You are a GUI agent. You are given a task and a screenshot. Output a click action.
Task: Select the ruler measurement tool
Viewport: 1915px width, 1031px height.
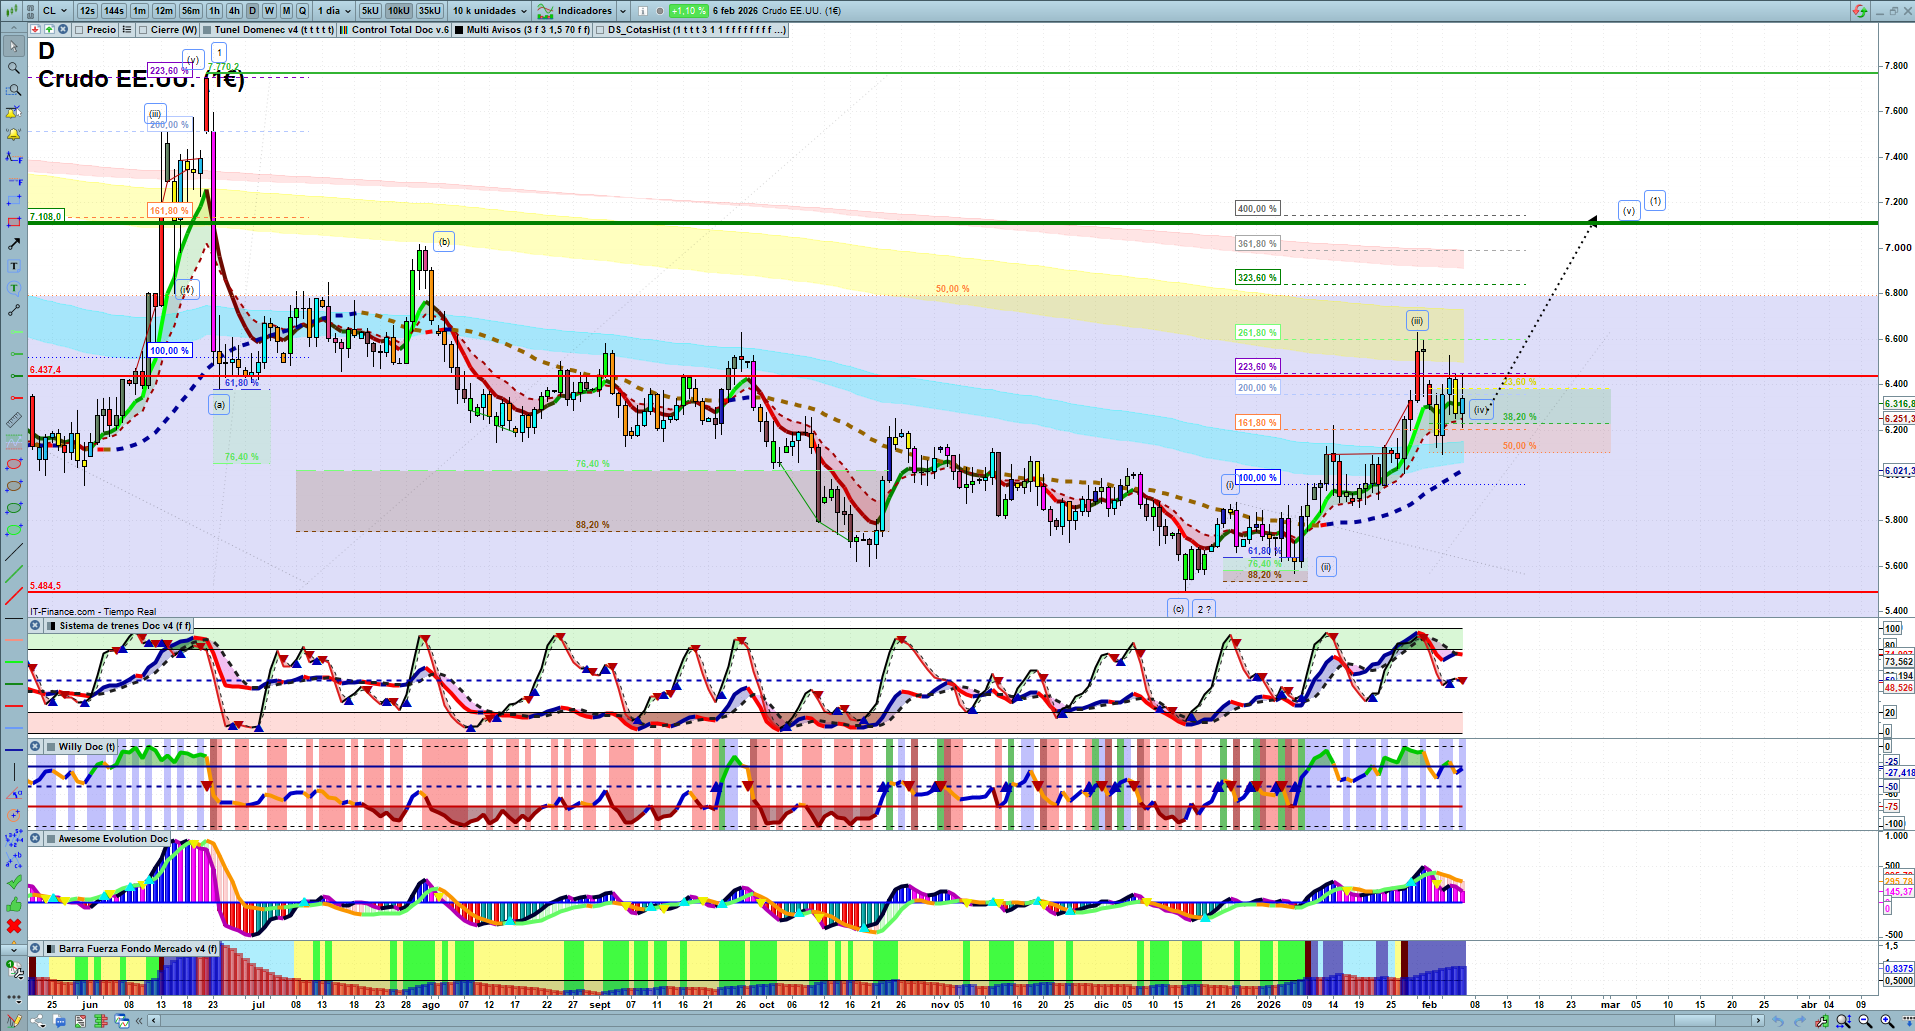14,420
